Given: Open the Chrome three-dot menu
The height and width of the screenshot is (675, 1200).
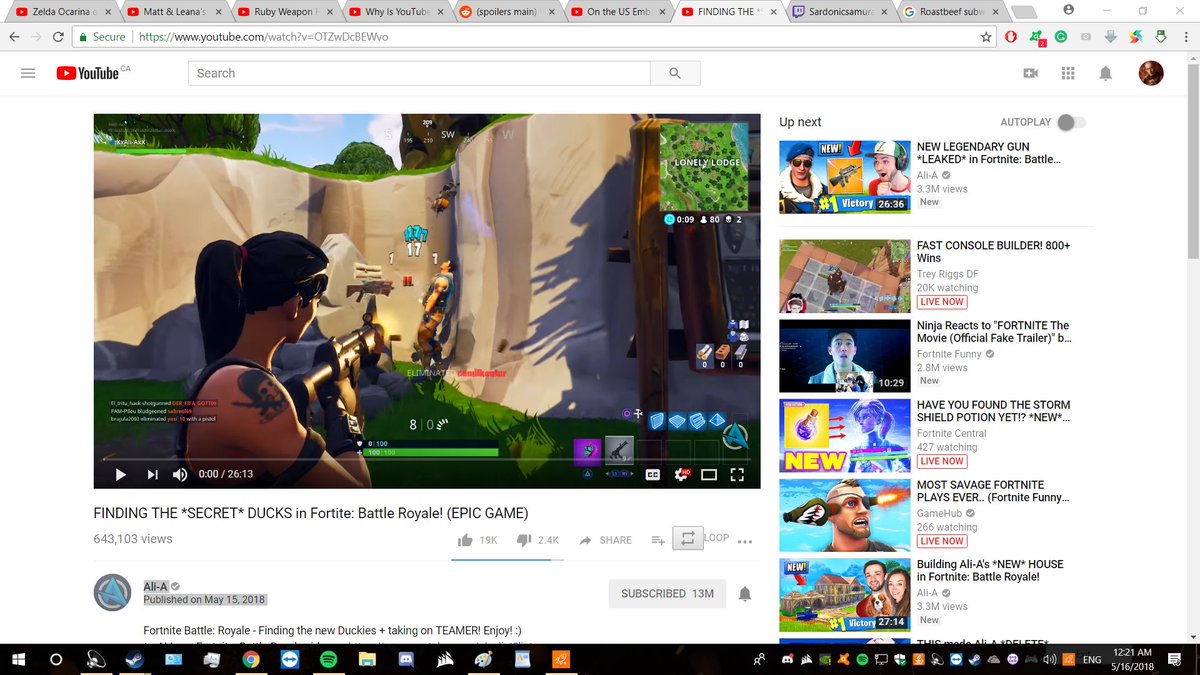Looking at the screenshot, I should point(1186,37).
